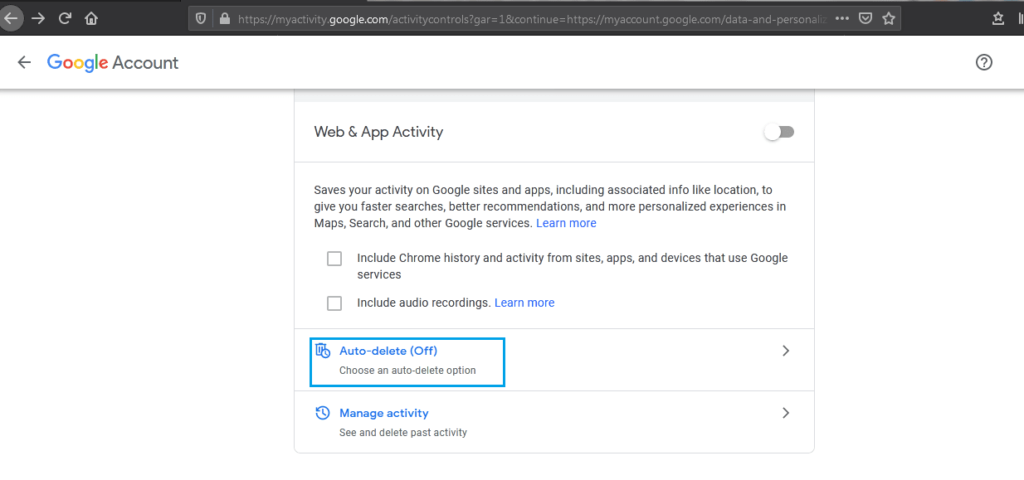Go back using Google Account arrow
1024x480 pixels.
point(25,63)
